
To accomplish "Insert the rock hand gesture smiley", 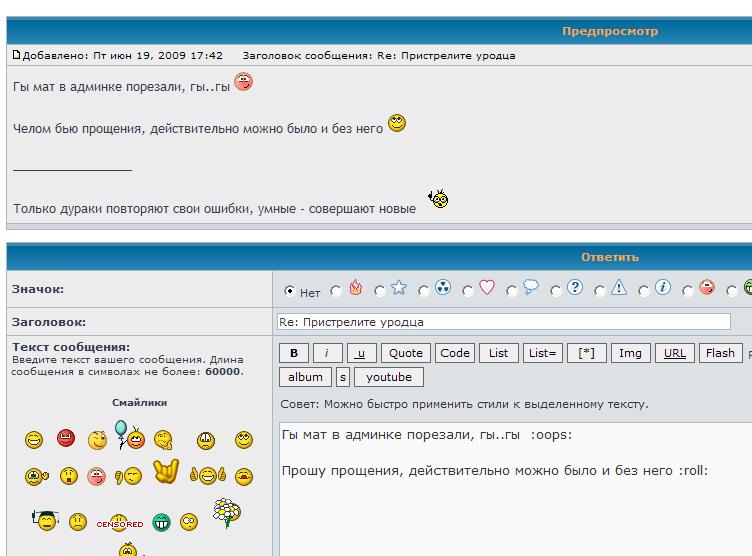I will 165,471.
